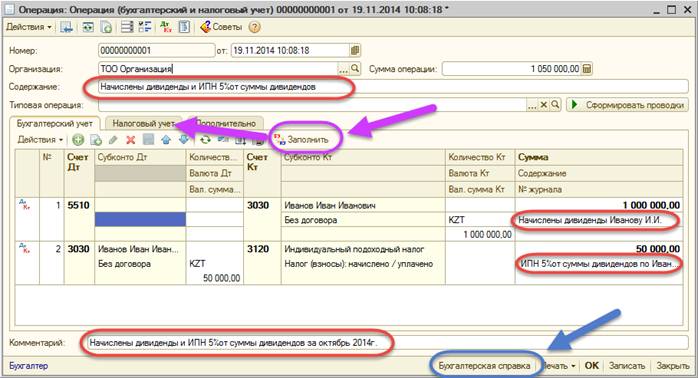Select the highlighted blue Субконто Дт cell in row 1
This screenshot has width=698, height=378.
click(x=140, y=219)
